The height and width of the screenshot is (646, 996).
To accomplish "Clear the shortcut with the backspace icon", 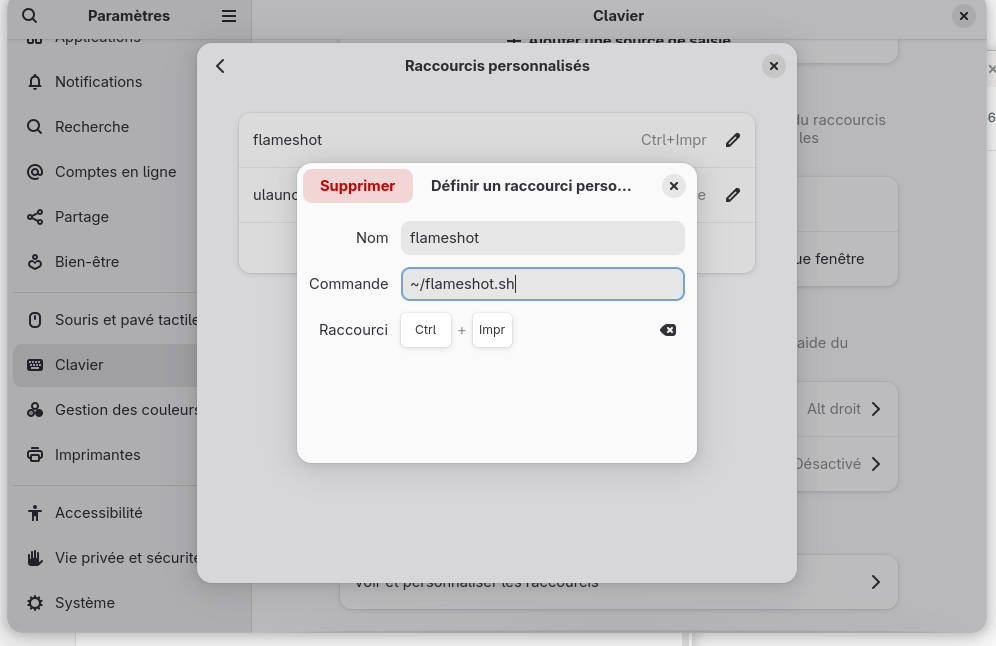I will pos(668,330).
